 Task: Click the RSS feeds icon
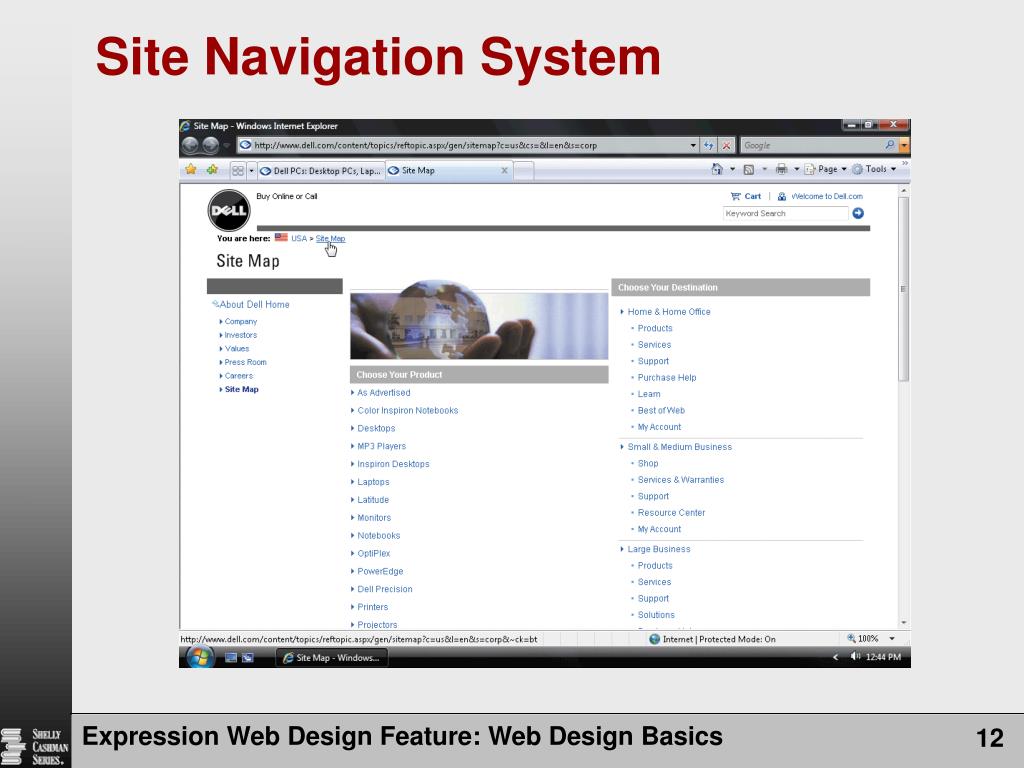coord(749,170)
